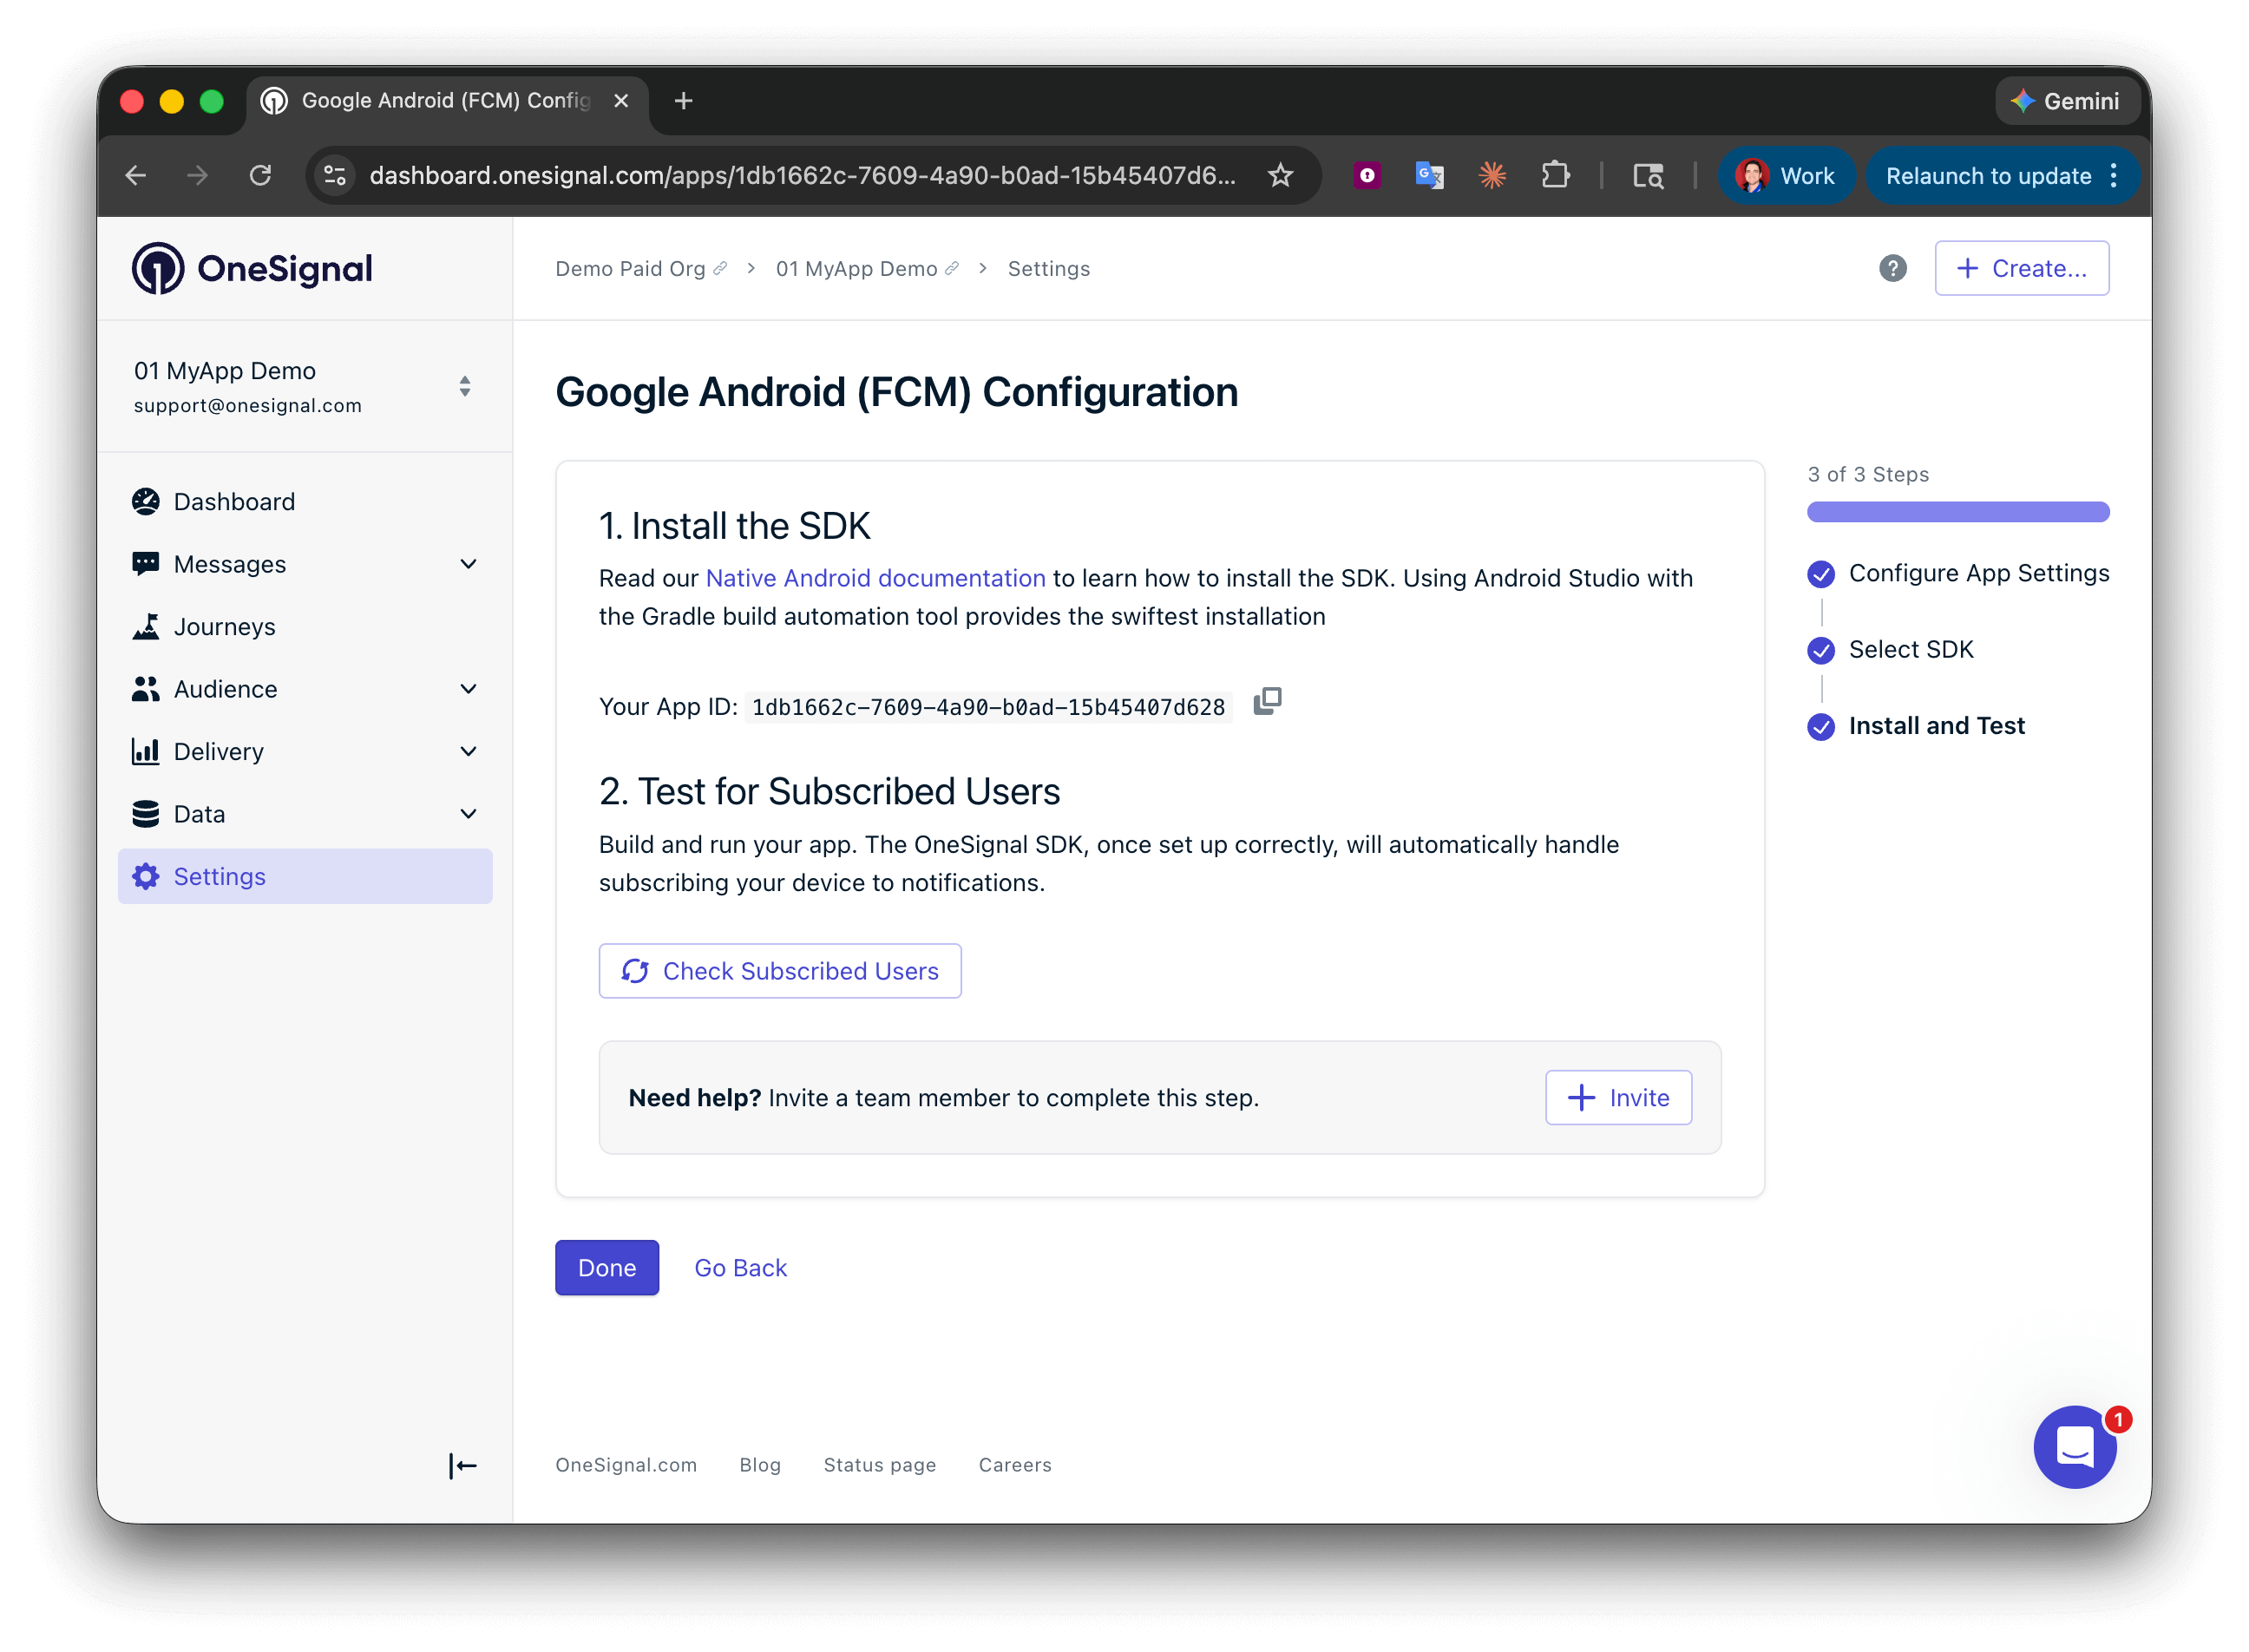Open the app switcher for 01 MyApp Demo
The width and height of the screenshot is (2249, 1652).
click(464, 386)
